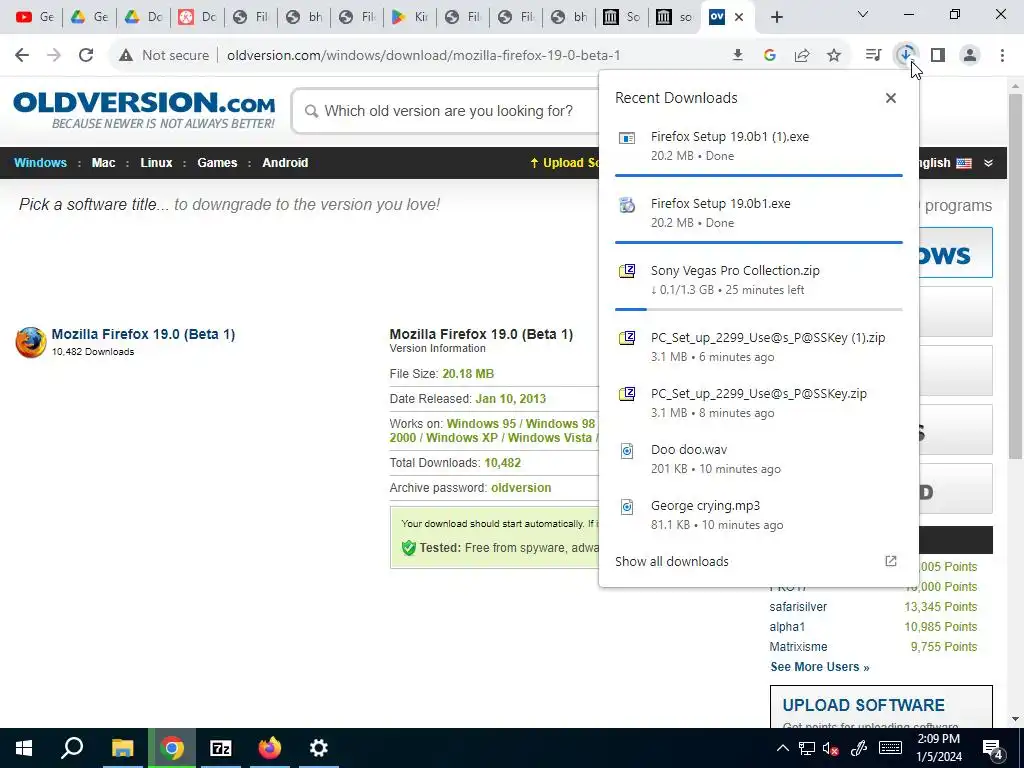The height and width of the screenshot is (768, 1024).
Task: Open taskbar search
Action: [72, 748]
